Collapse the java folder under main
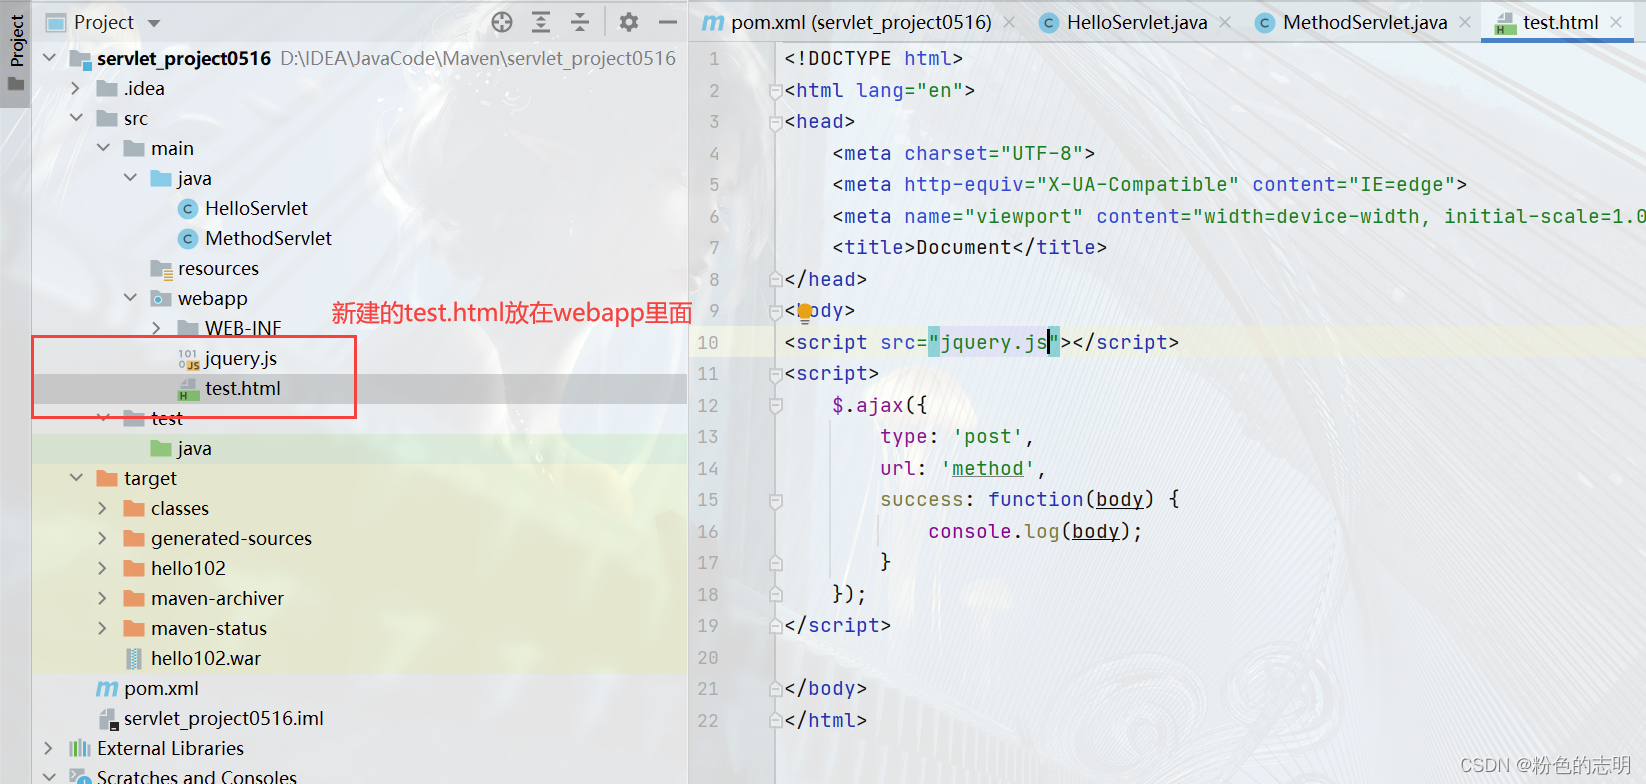This screenshot has height=784, width=1646. [x=130, y=178]
